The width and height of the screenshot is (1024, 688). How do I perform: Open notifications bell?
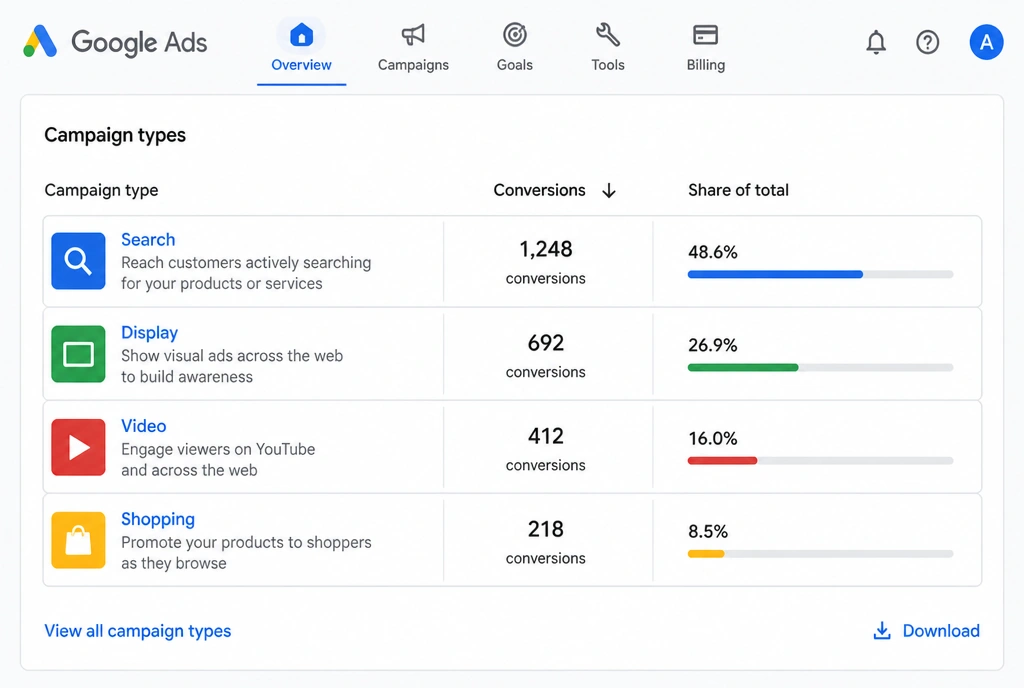coord(876,42)
